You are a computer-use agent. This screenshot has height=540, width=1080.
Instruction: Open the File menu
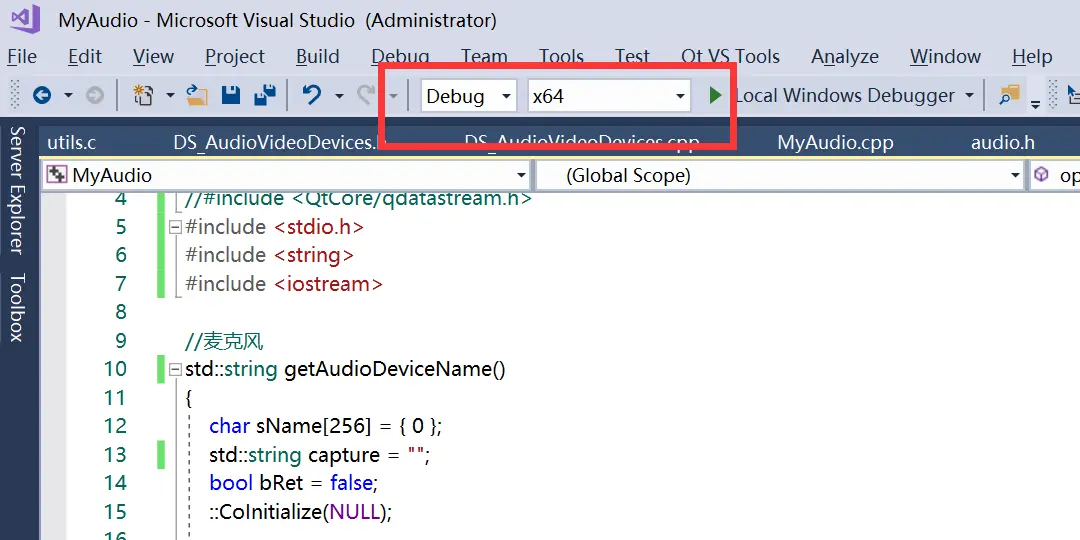22,56
